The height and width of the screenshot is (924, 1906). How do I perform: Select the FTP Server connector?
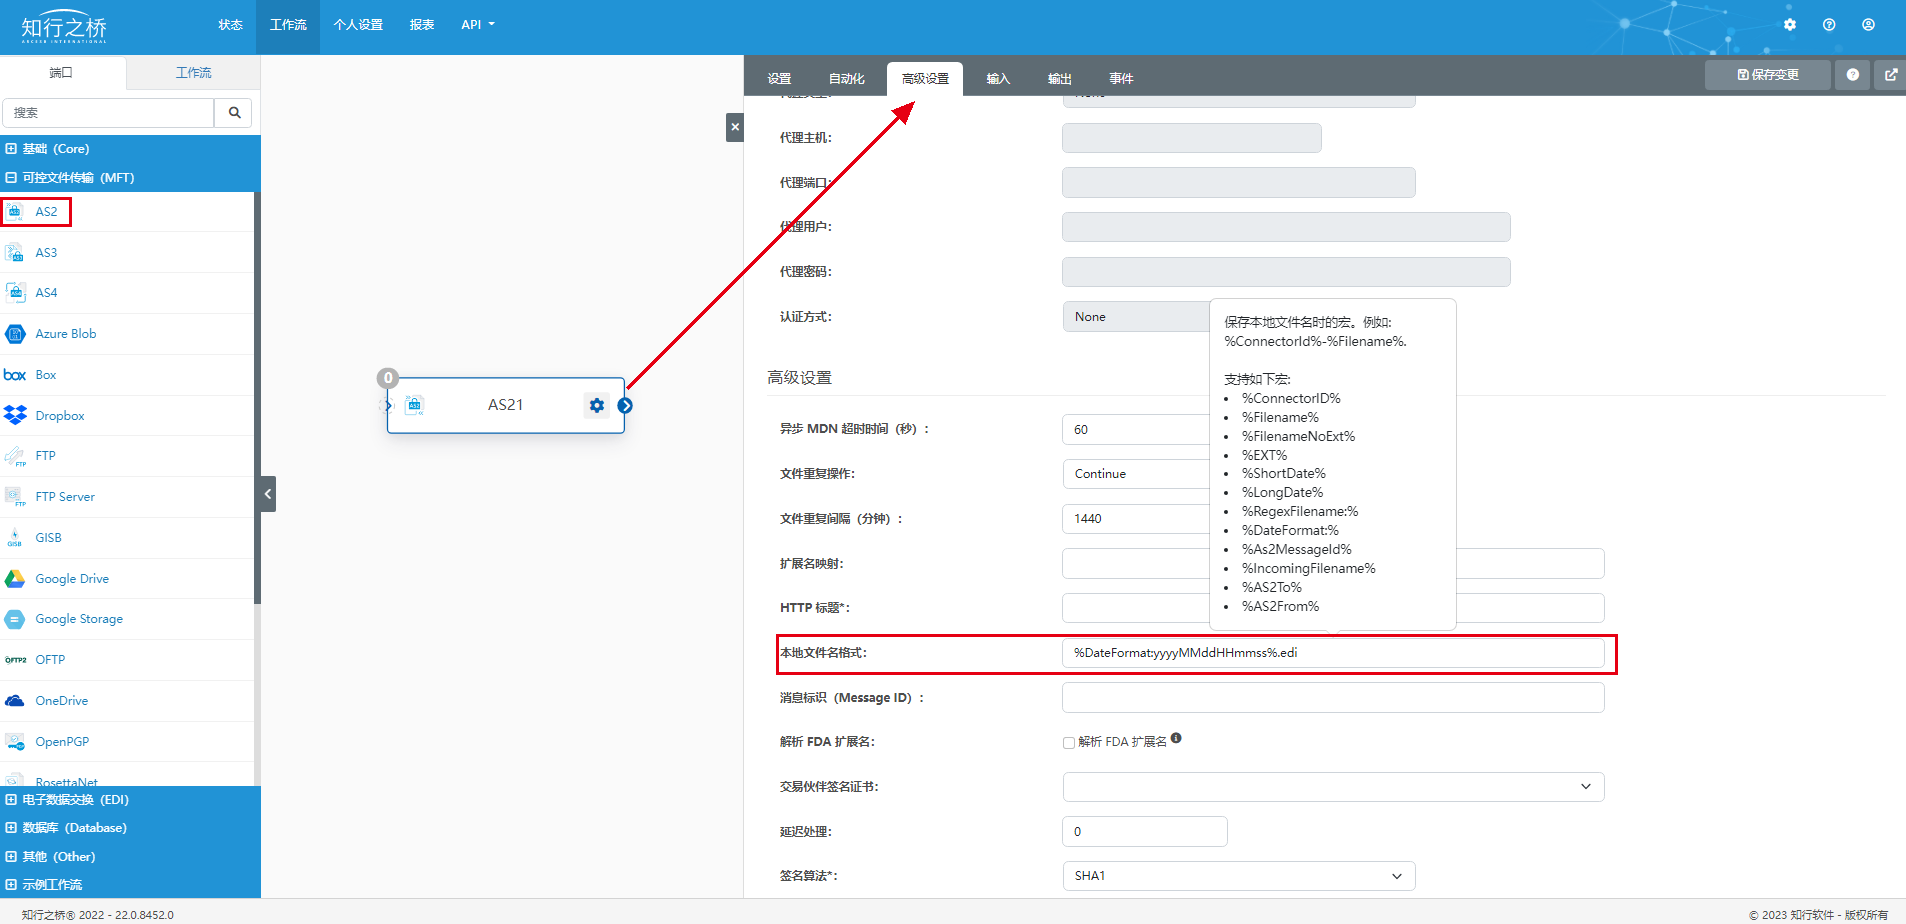point(128,497)
